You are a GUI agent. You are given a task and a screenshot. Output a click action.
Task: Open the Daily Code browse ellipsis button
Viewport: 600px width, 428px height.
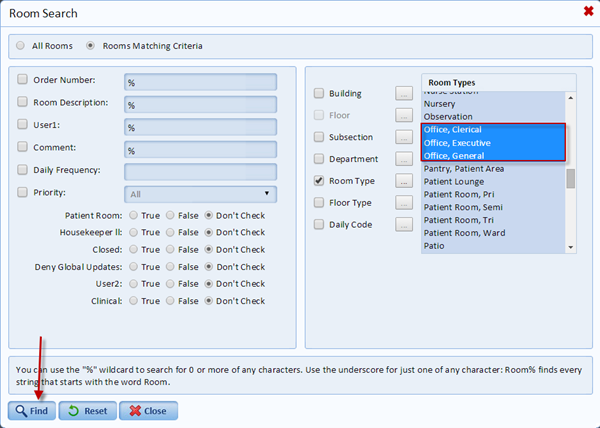pyautogui.click(x=404, y=225)
